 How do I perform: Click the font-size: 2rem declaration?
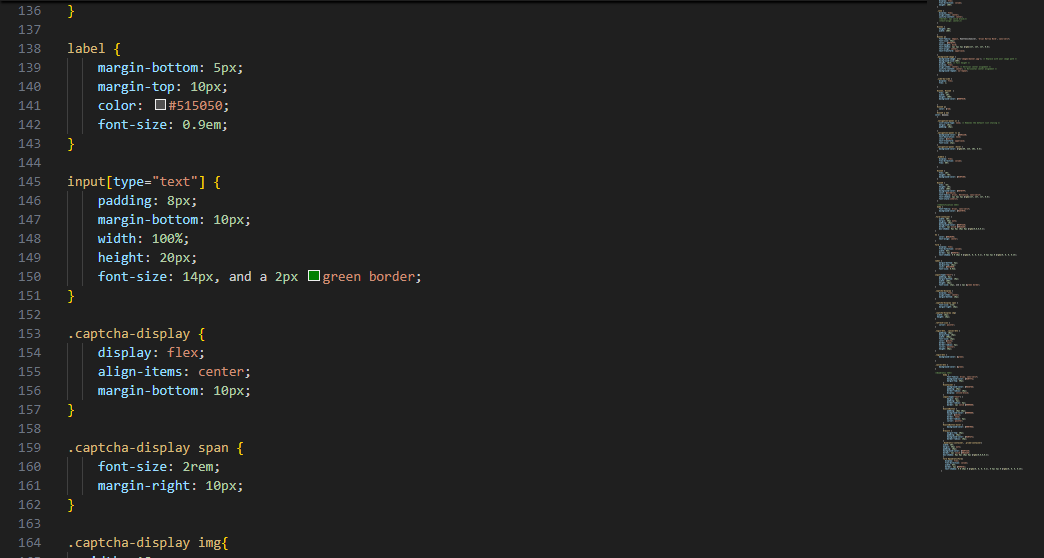(x=158, y=467)
